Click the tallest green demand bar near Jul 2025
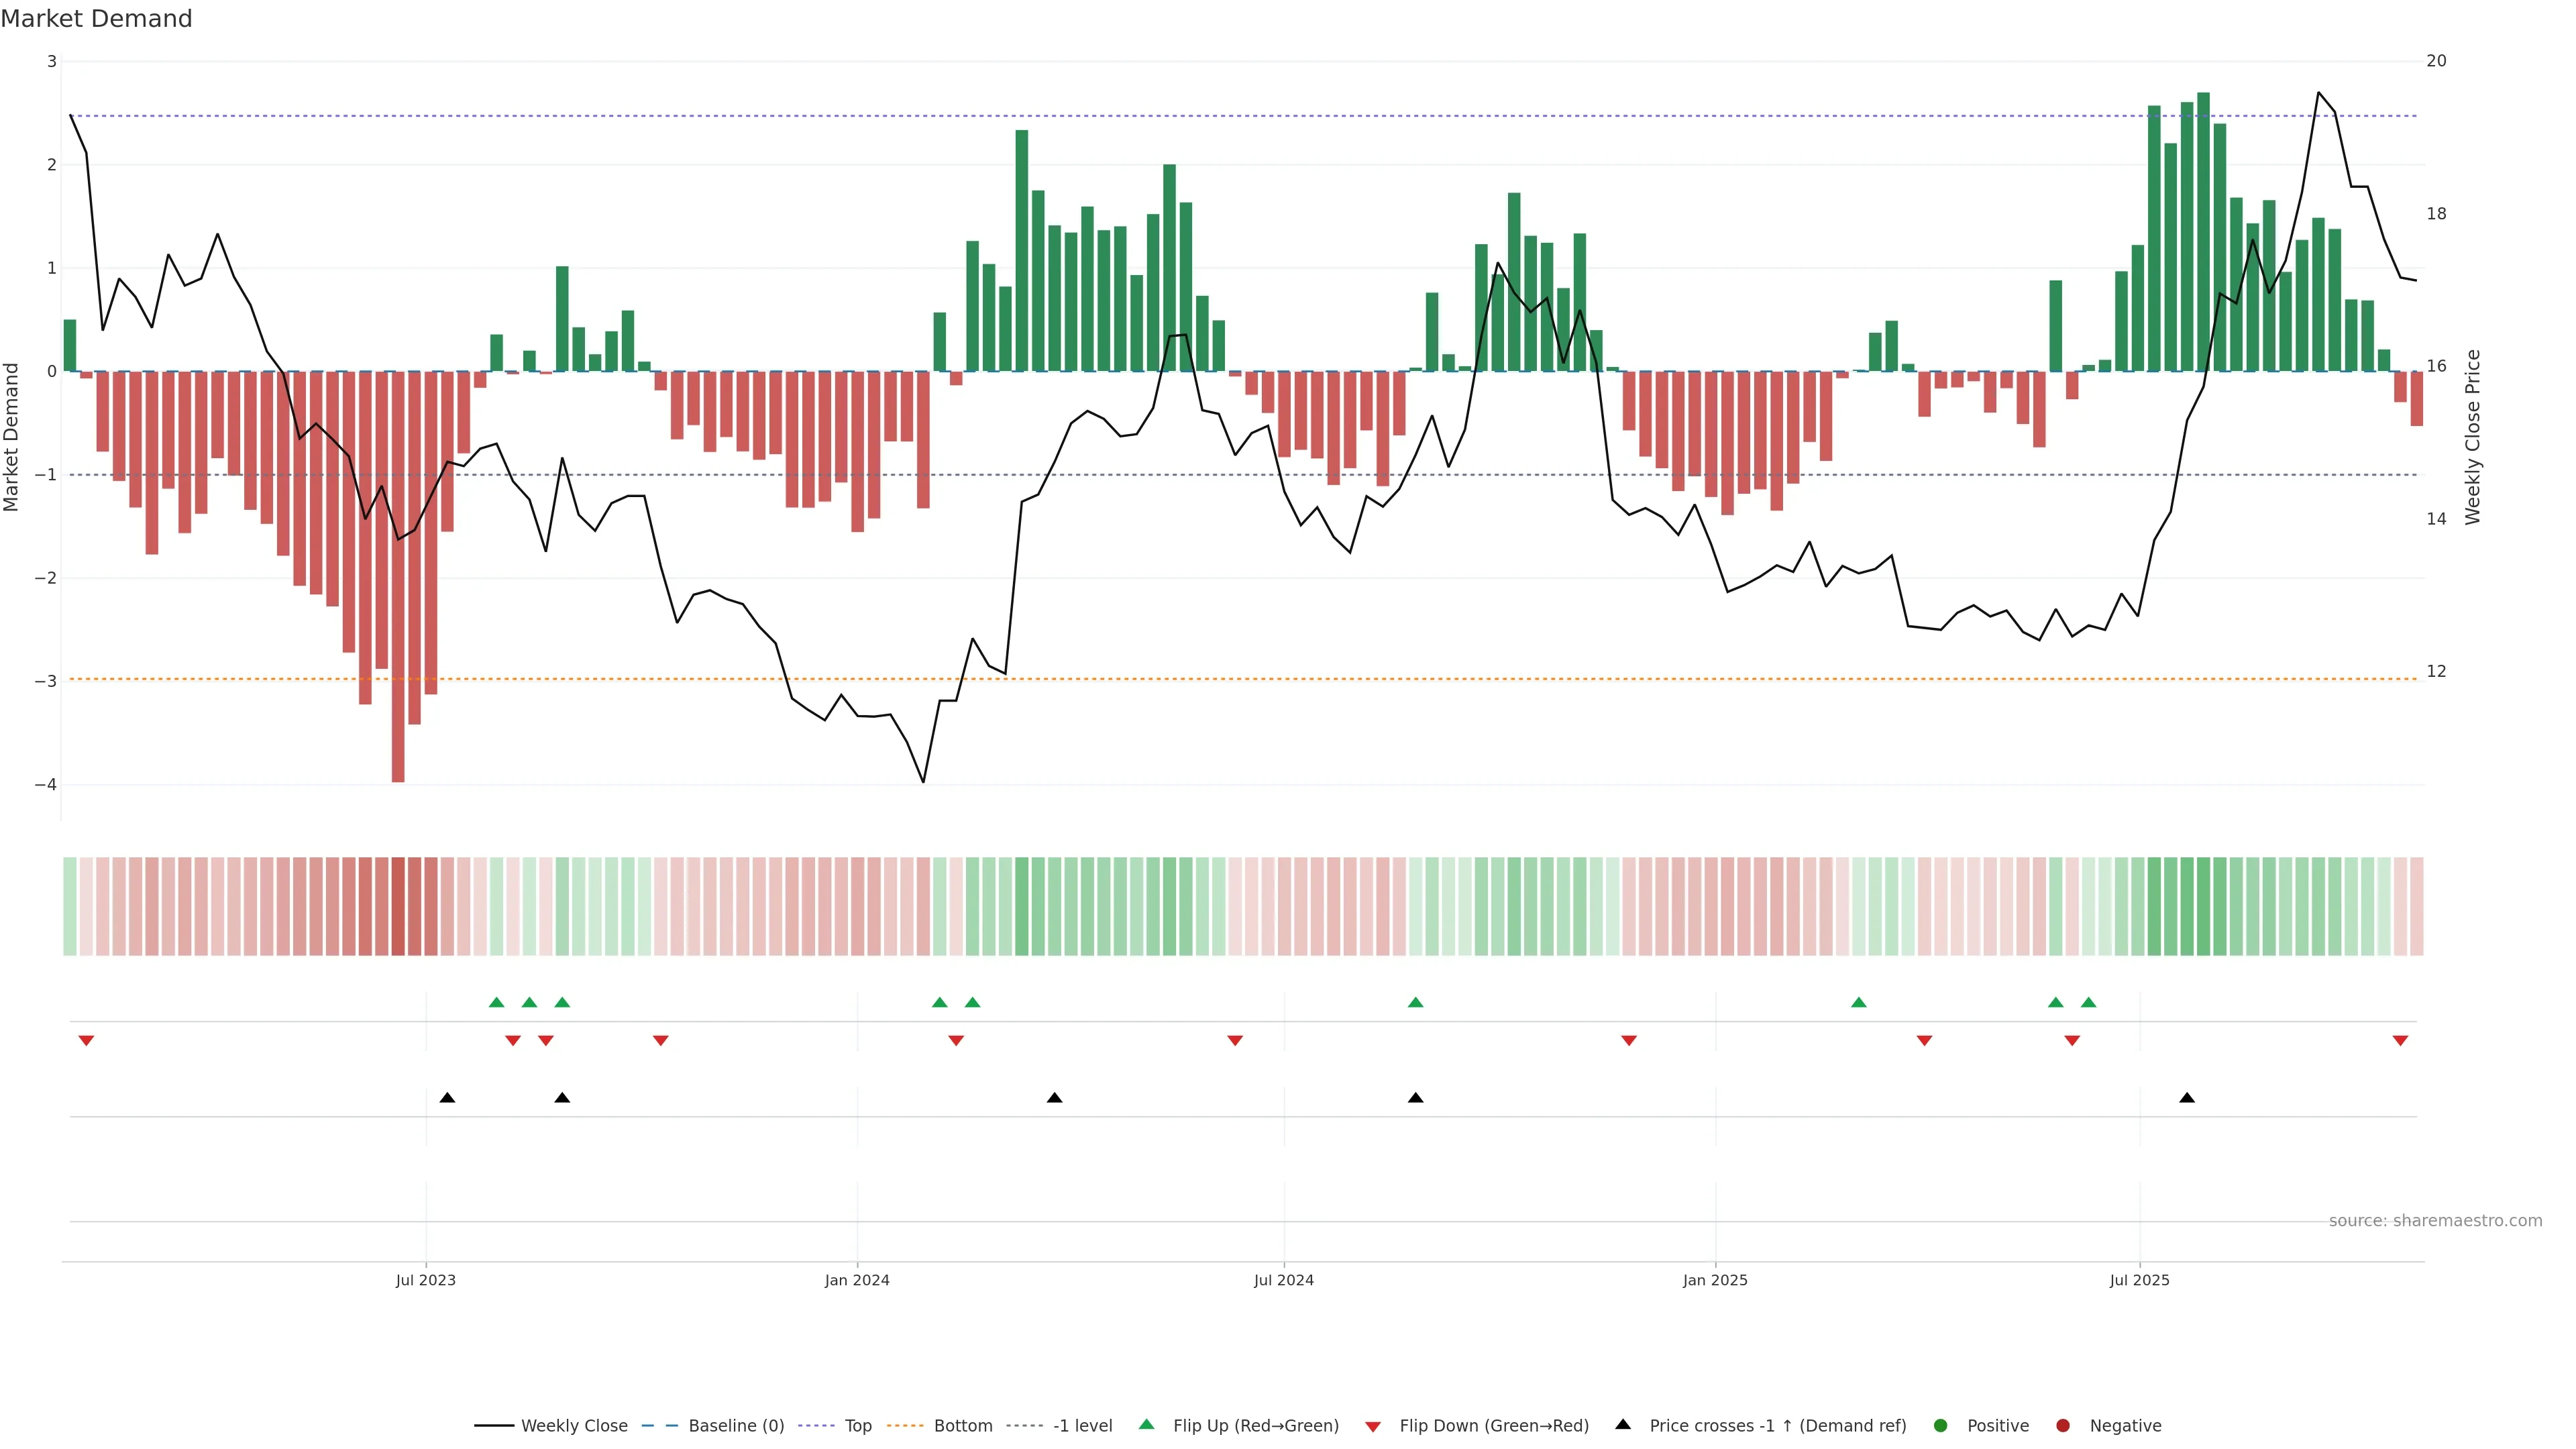The width and height of the screenshot is (2576, 1449). pos(2203,230)
